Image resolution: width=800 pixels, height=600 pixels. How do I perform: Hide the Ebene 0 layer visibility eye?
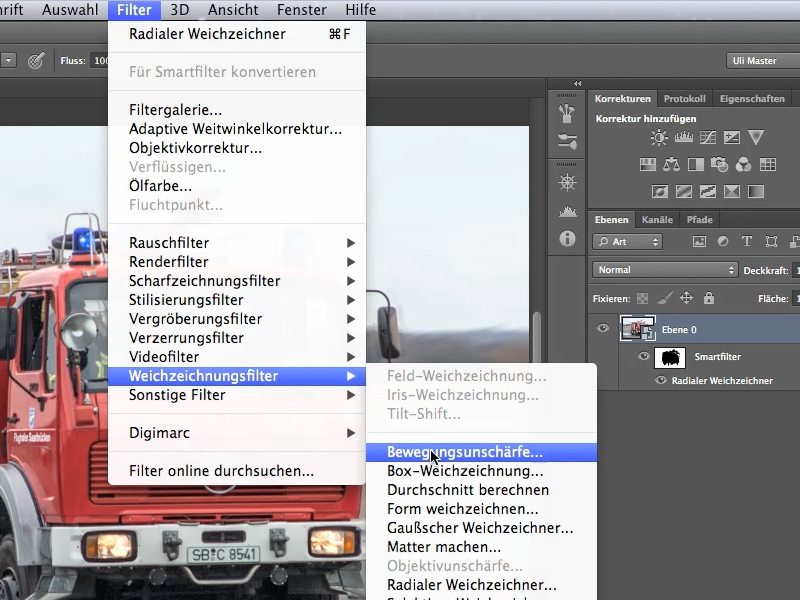pyautogui.click(x=603, y=328)
